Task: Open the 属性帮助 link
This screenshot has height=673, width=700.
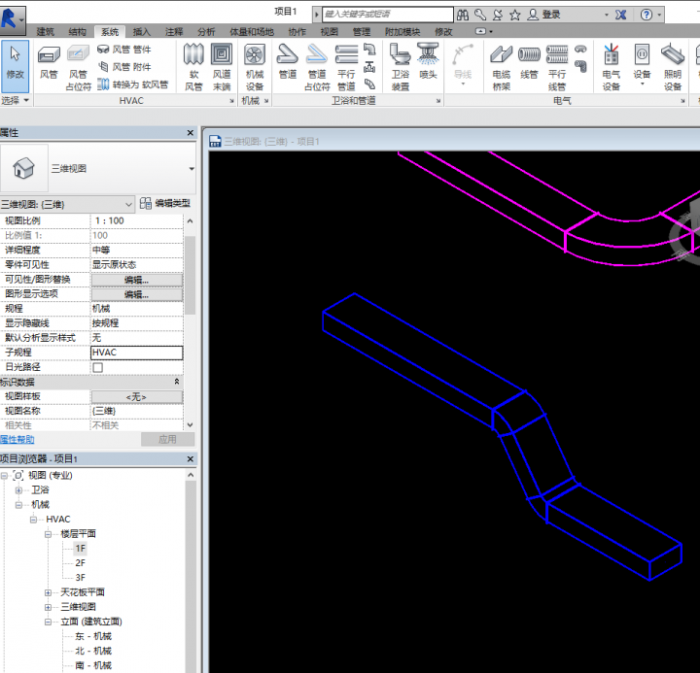Action: [17, 439]
